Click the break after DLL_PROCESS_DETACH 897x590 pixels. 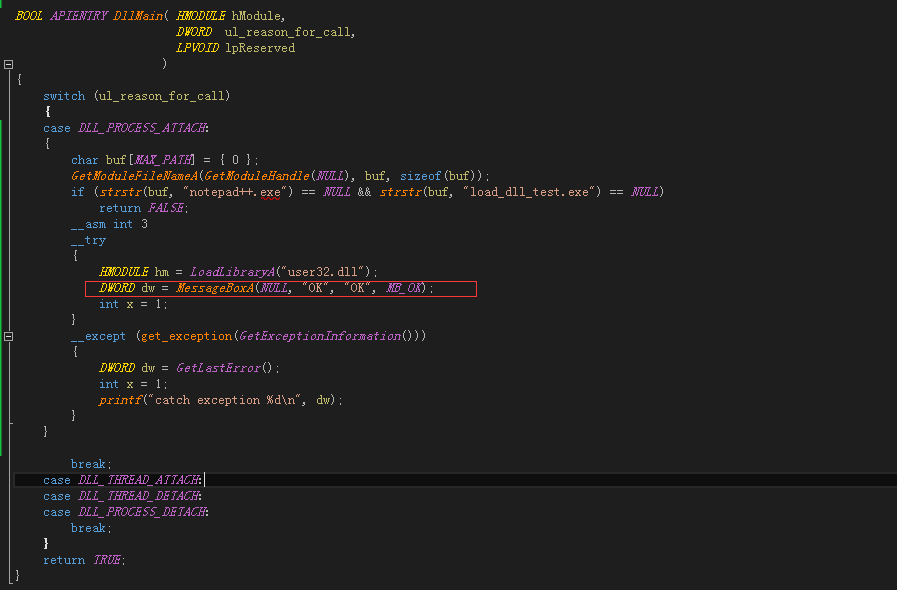[90, 528]
